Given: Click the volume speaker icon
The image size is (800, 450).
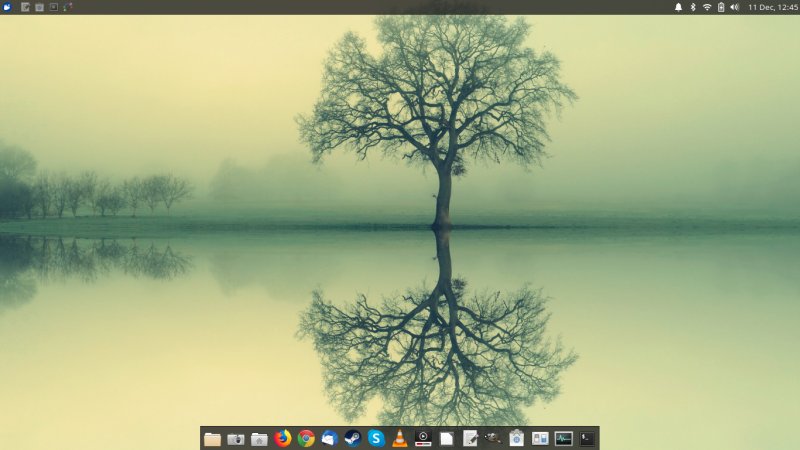Looking at the screenshot, I should click(735, 7).
